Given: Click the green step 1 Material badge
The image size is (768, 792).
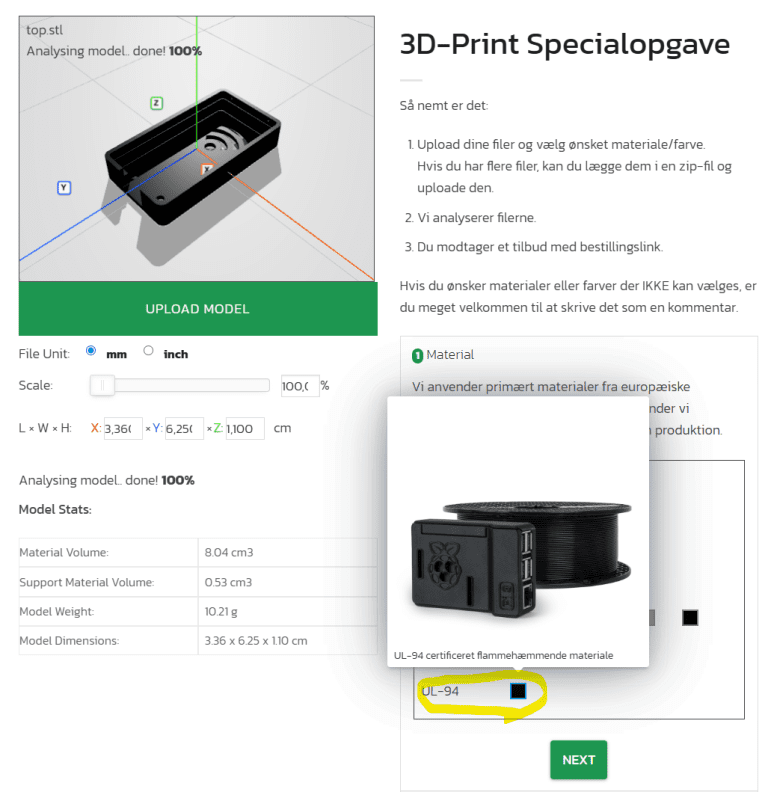Looking at the screenshot, I should coord(417,356).
